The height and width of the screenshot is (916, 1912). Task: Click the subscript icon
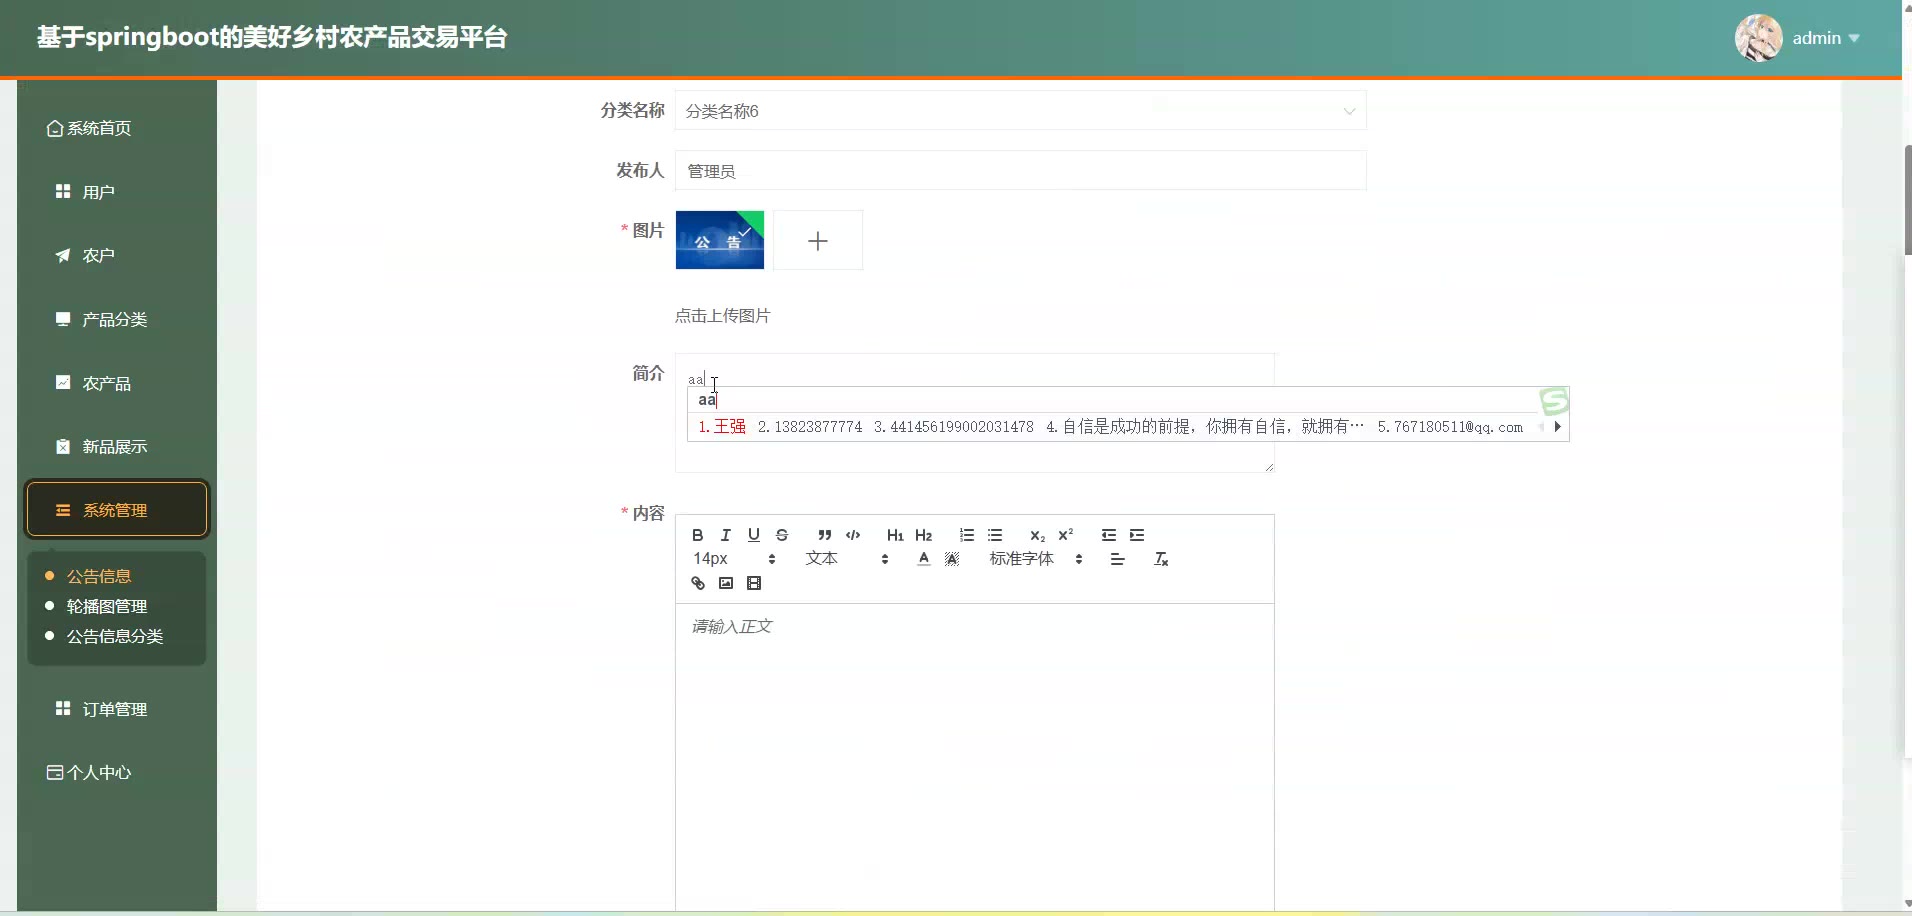[1037, 535]
